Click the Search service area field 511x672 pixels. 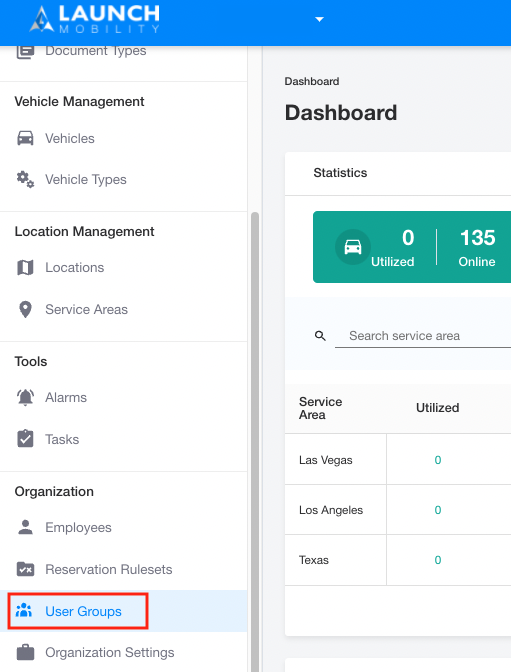[423, 336]
